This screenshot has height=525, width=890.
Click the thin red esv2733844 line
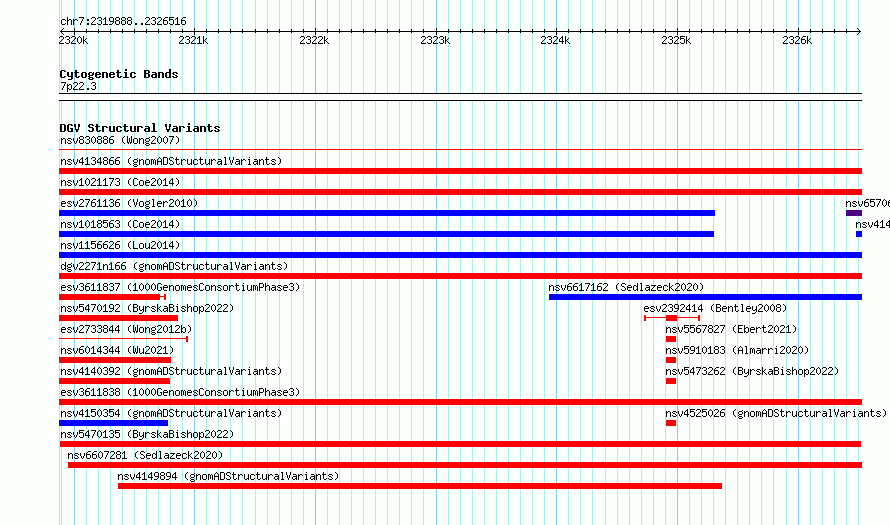coord(123,339)
